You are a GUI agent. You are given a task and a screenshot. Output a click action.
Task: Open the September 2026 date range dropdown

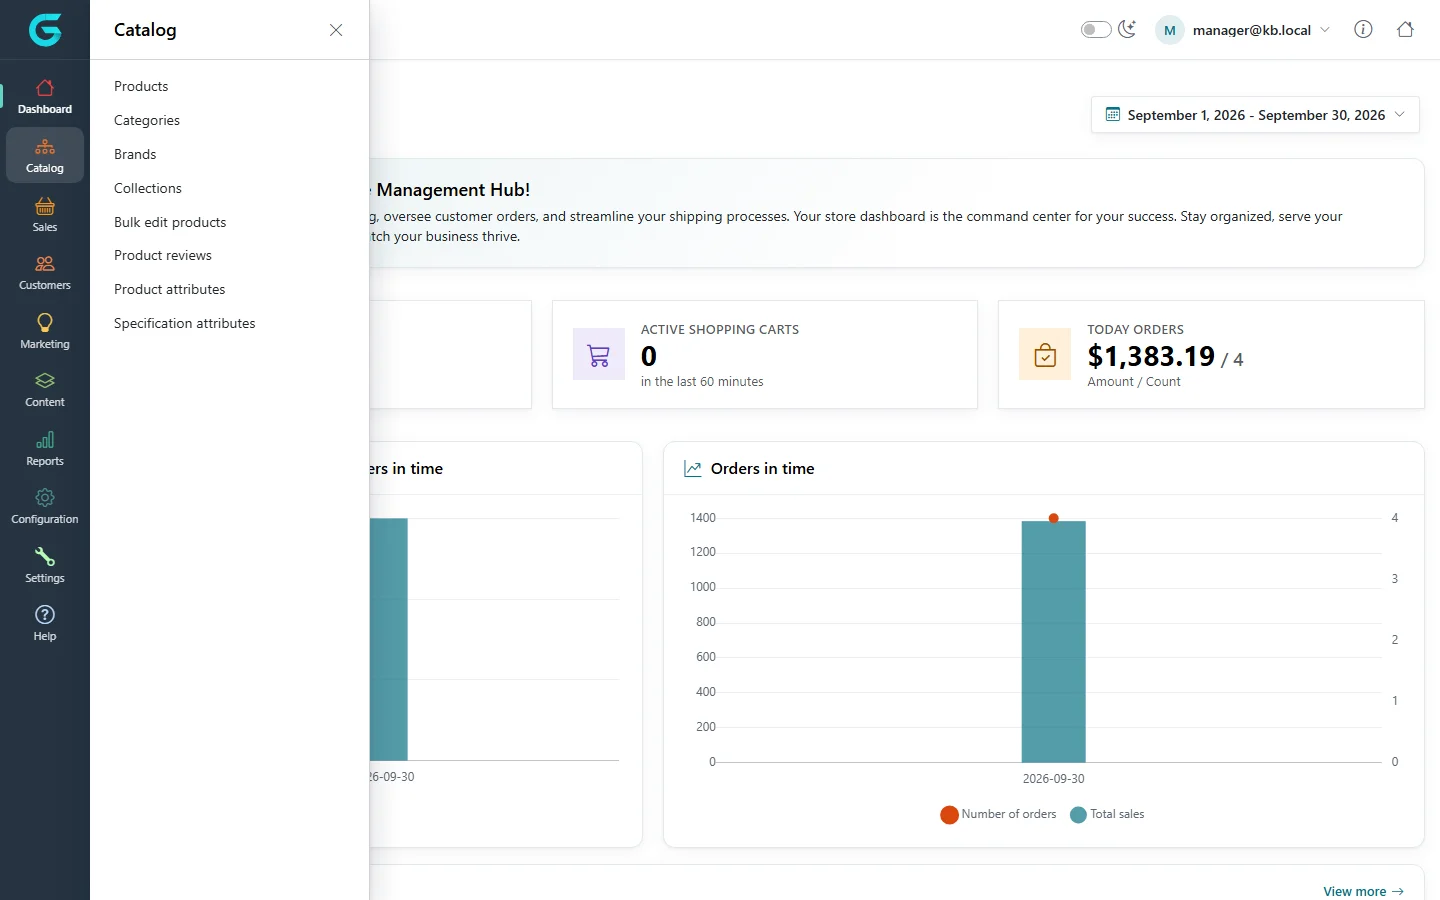pyautogui.click(x=1255, y=115)
